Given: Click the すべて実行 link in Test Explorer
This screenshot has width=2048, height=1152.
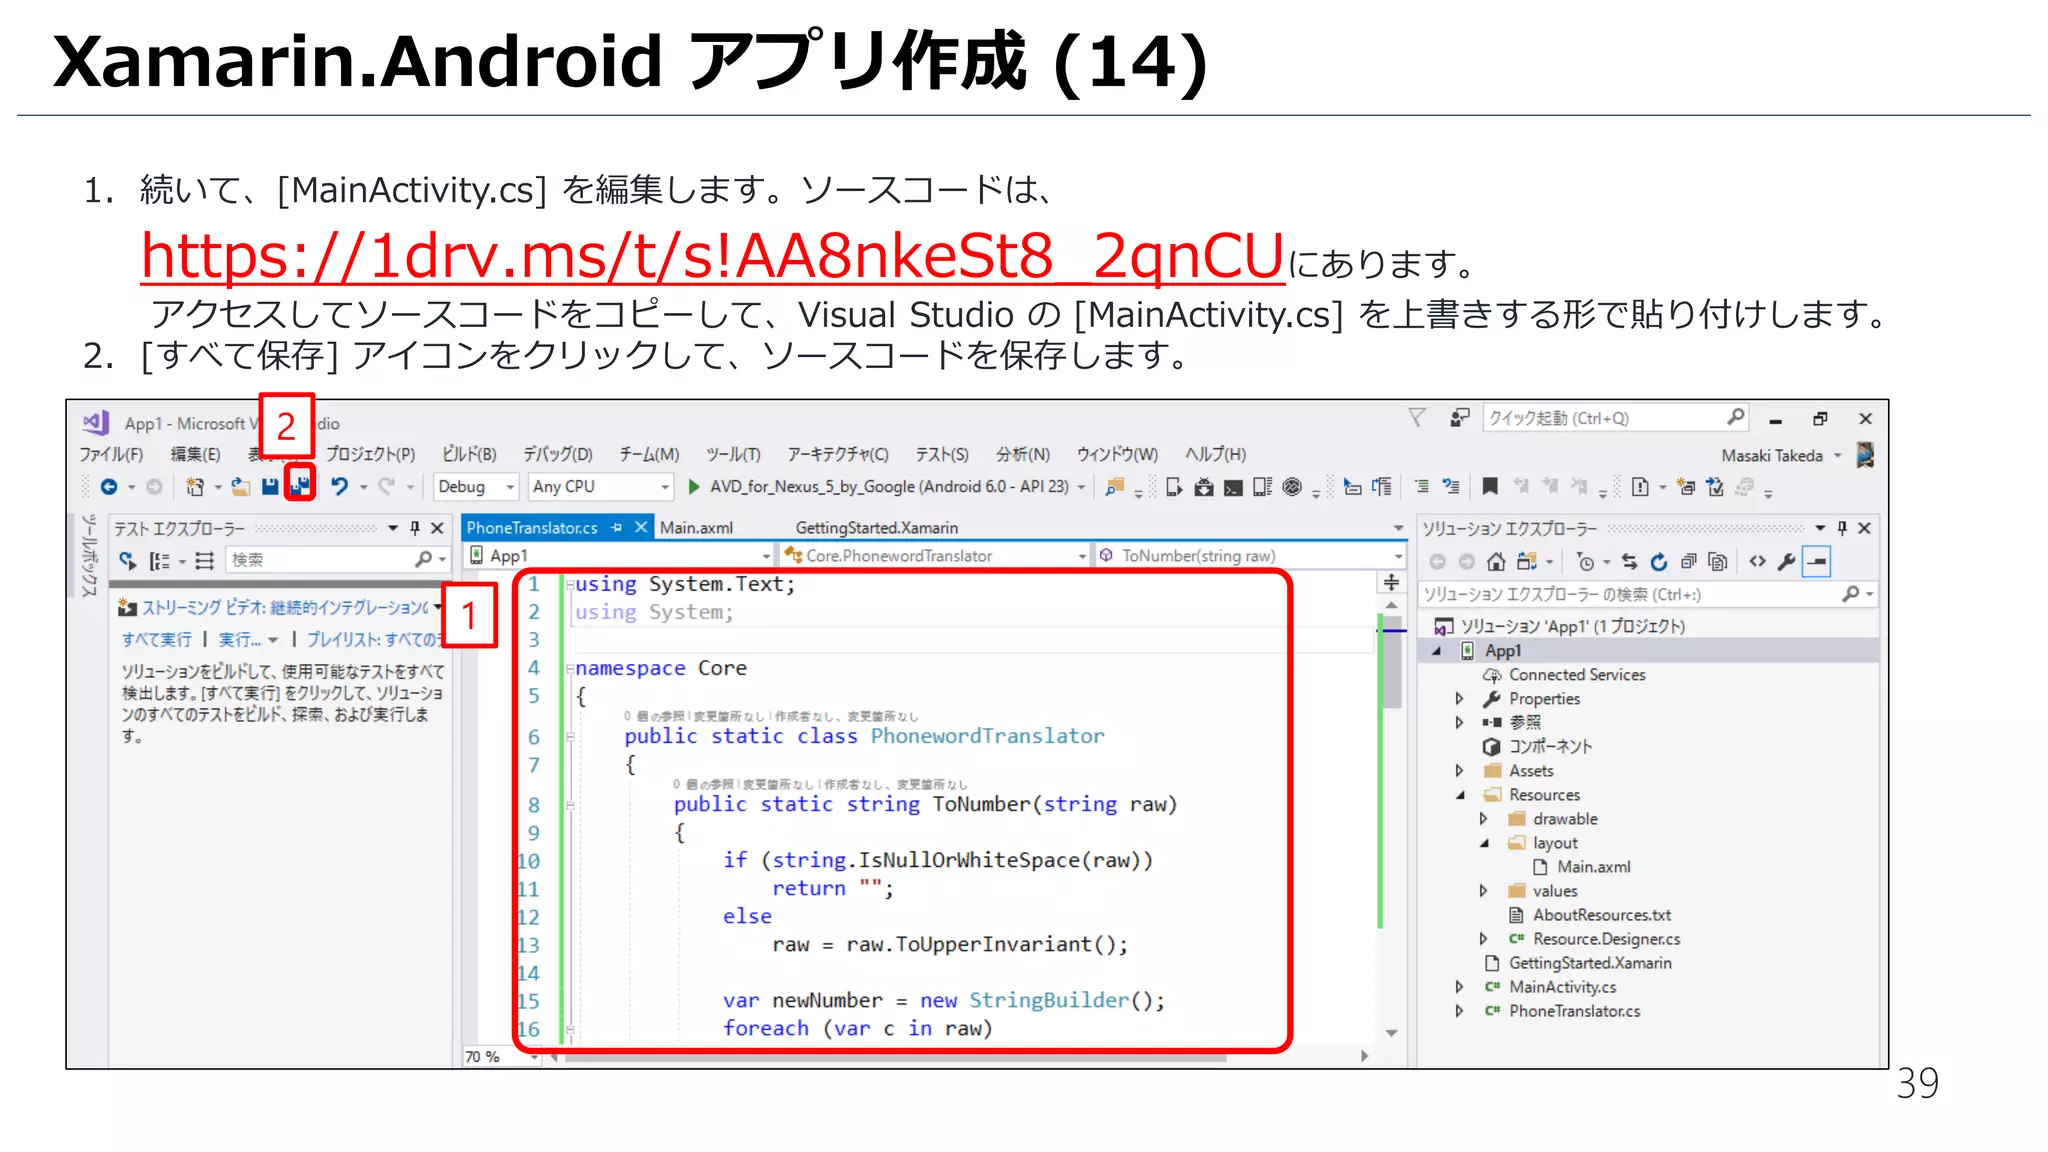Looking at the screenshot, I should pos(156,639).
